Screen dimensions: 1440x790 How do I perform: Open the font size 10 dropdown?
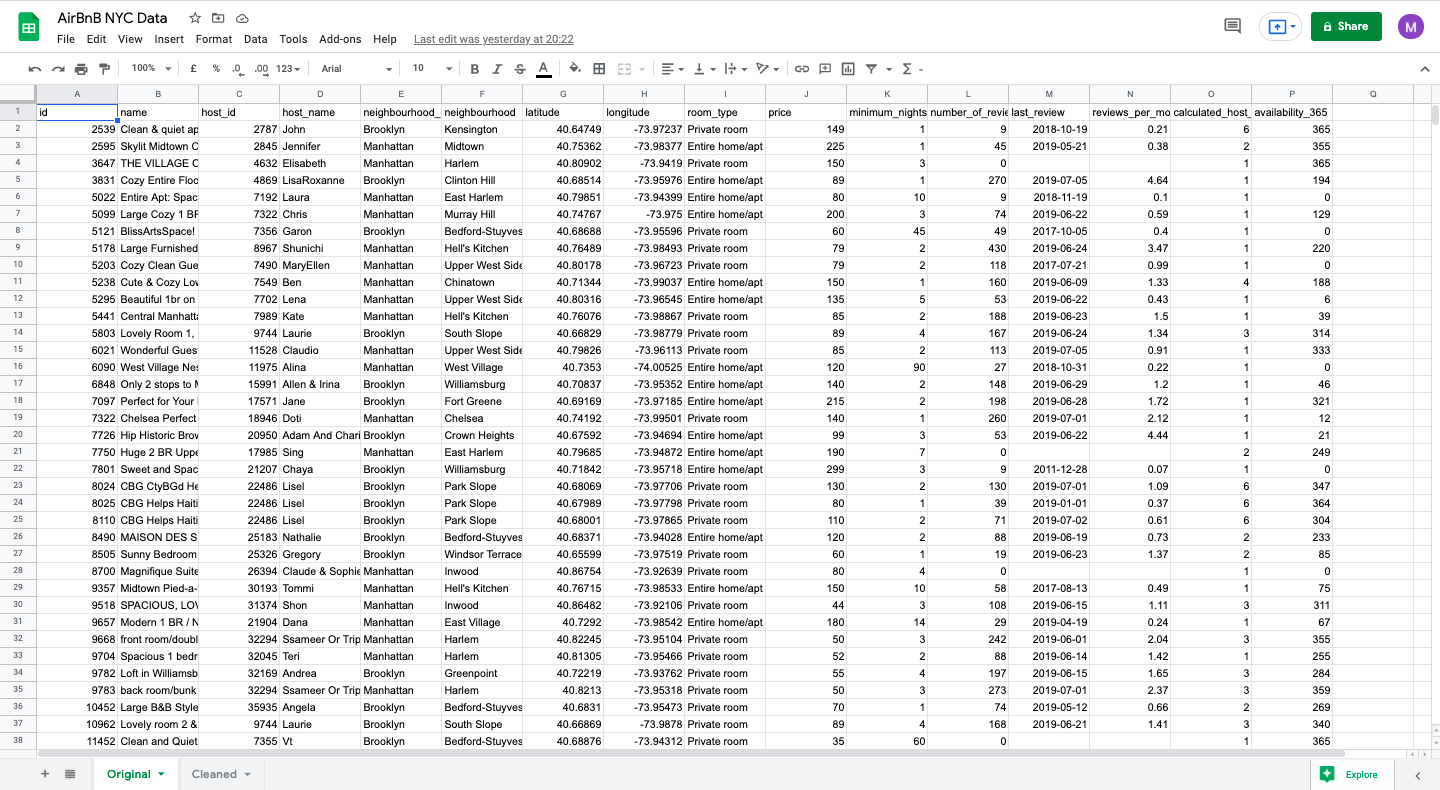tap(430, 69)
